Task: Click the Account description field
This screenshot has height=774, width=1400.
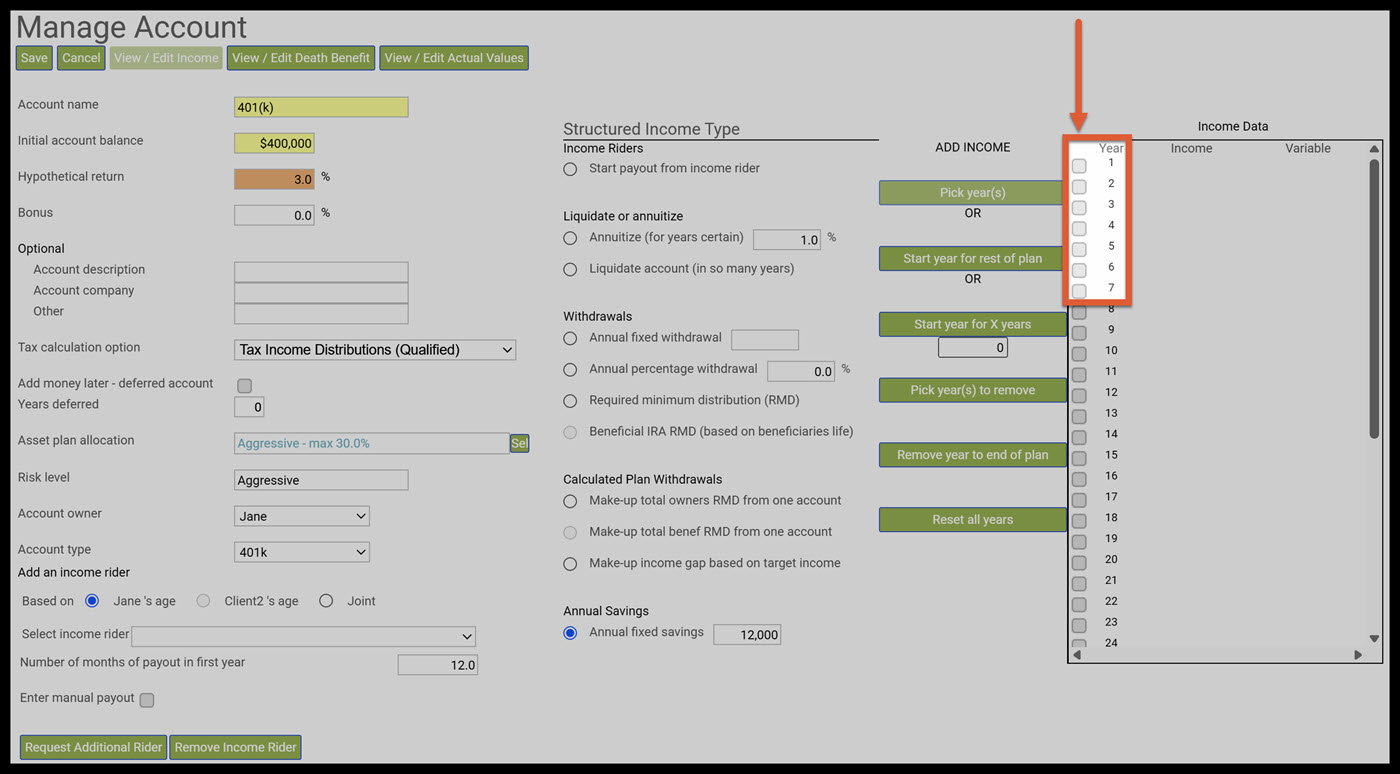Action: point(321,272)
